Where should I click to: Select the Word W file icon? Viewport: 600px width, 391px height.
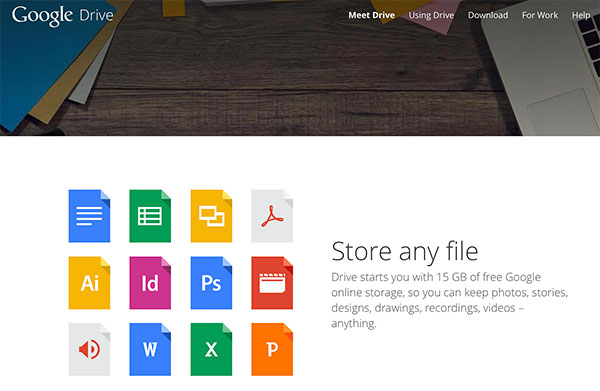click(x=150, y=349)
